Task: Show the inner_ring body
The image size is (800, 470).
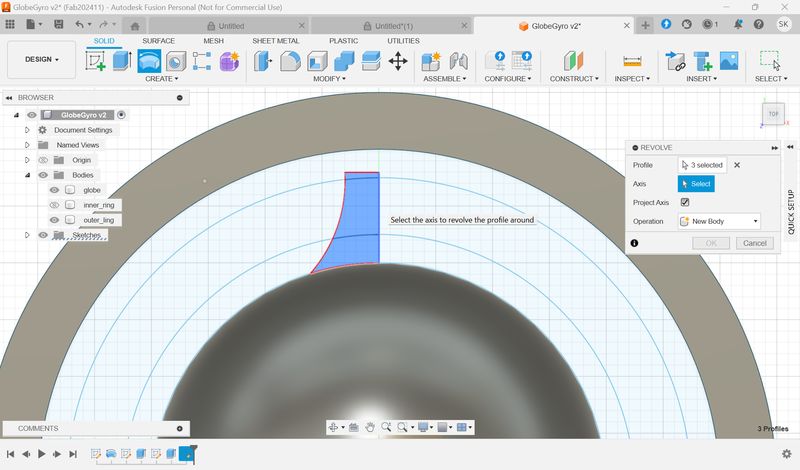Action: [54, 205]
